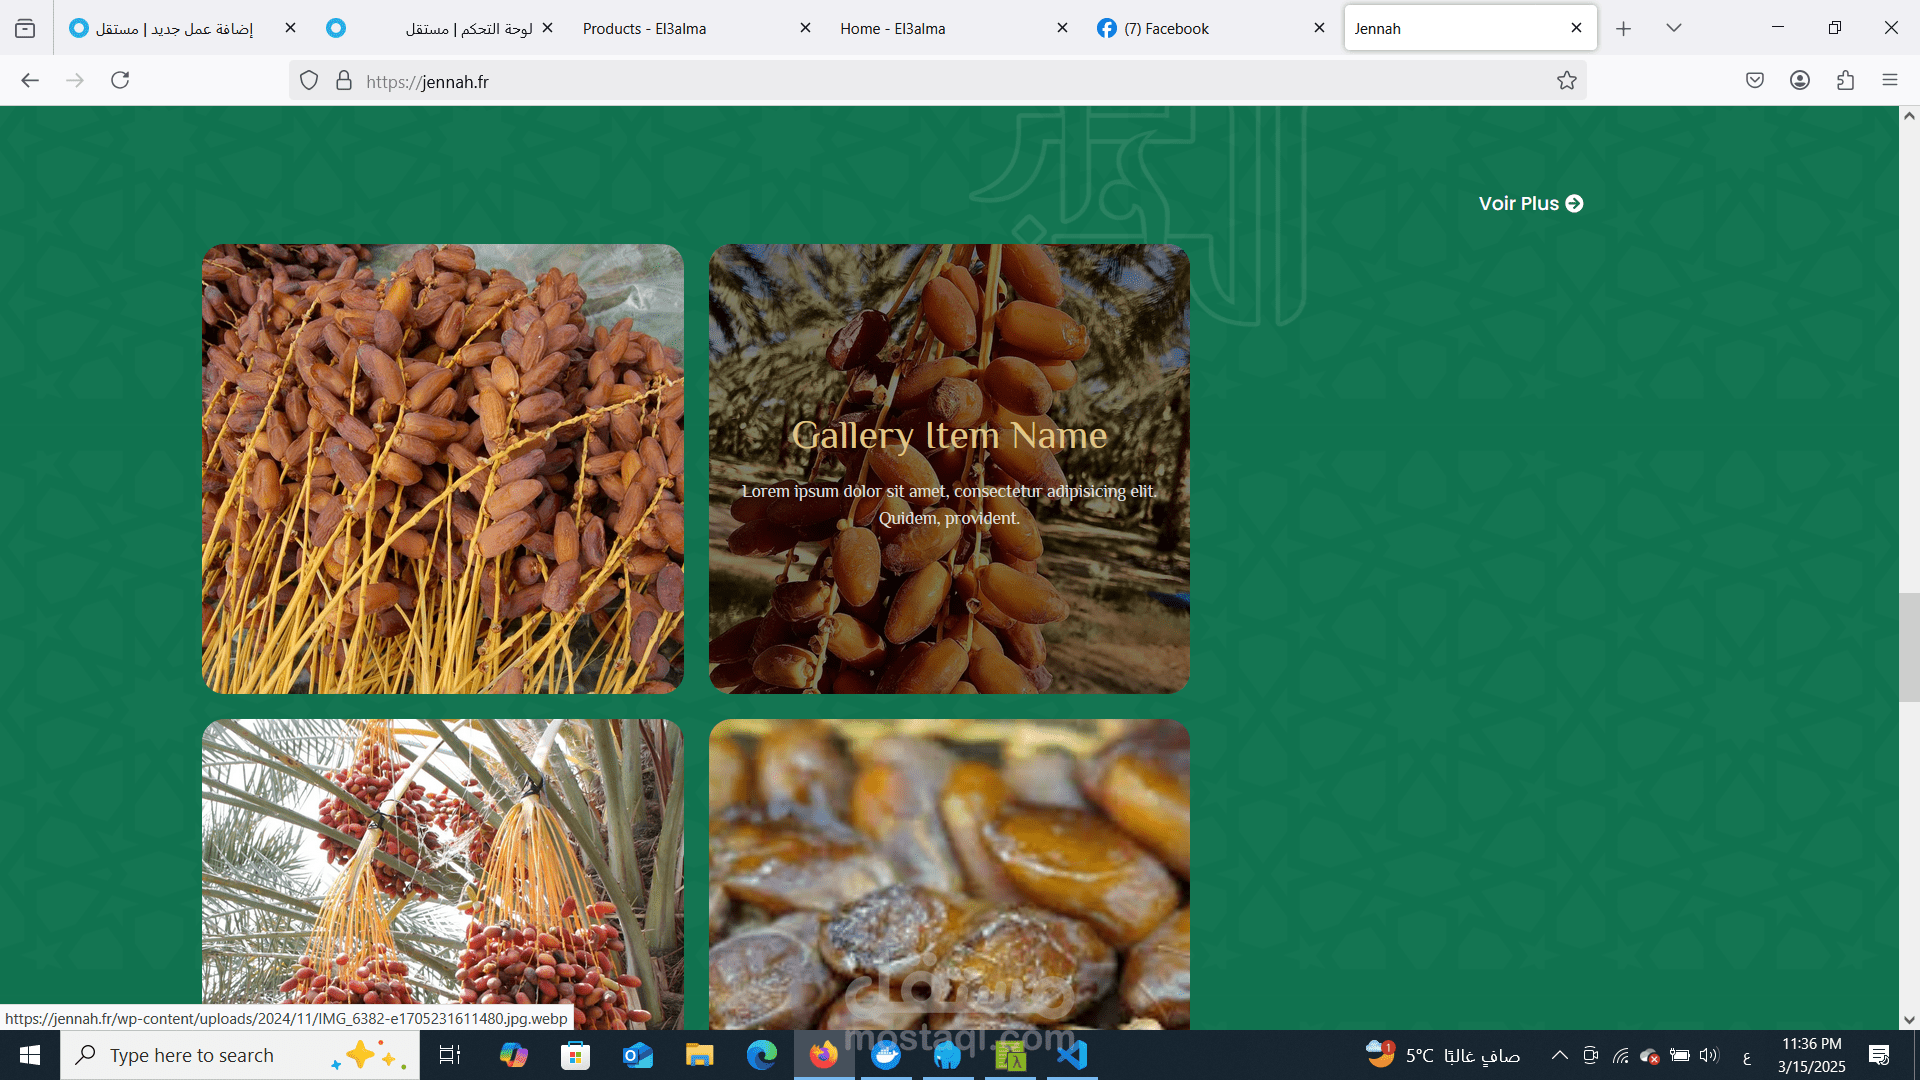
Task: Show site security padlock info
Action: 344,81
